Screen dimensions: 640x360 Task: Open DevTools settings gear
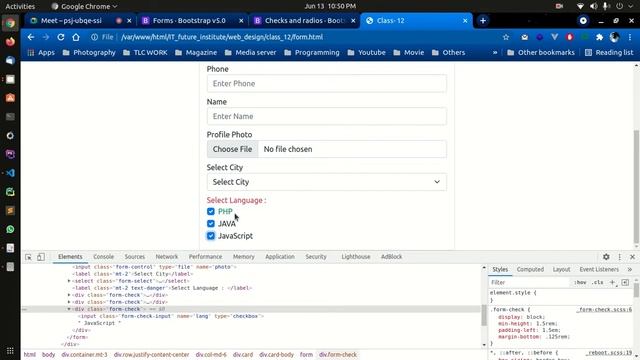(606, 257)
